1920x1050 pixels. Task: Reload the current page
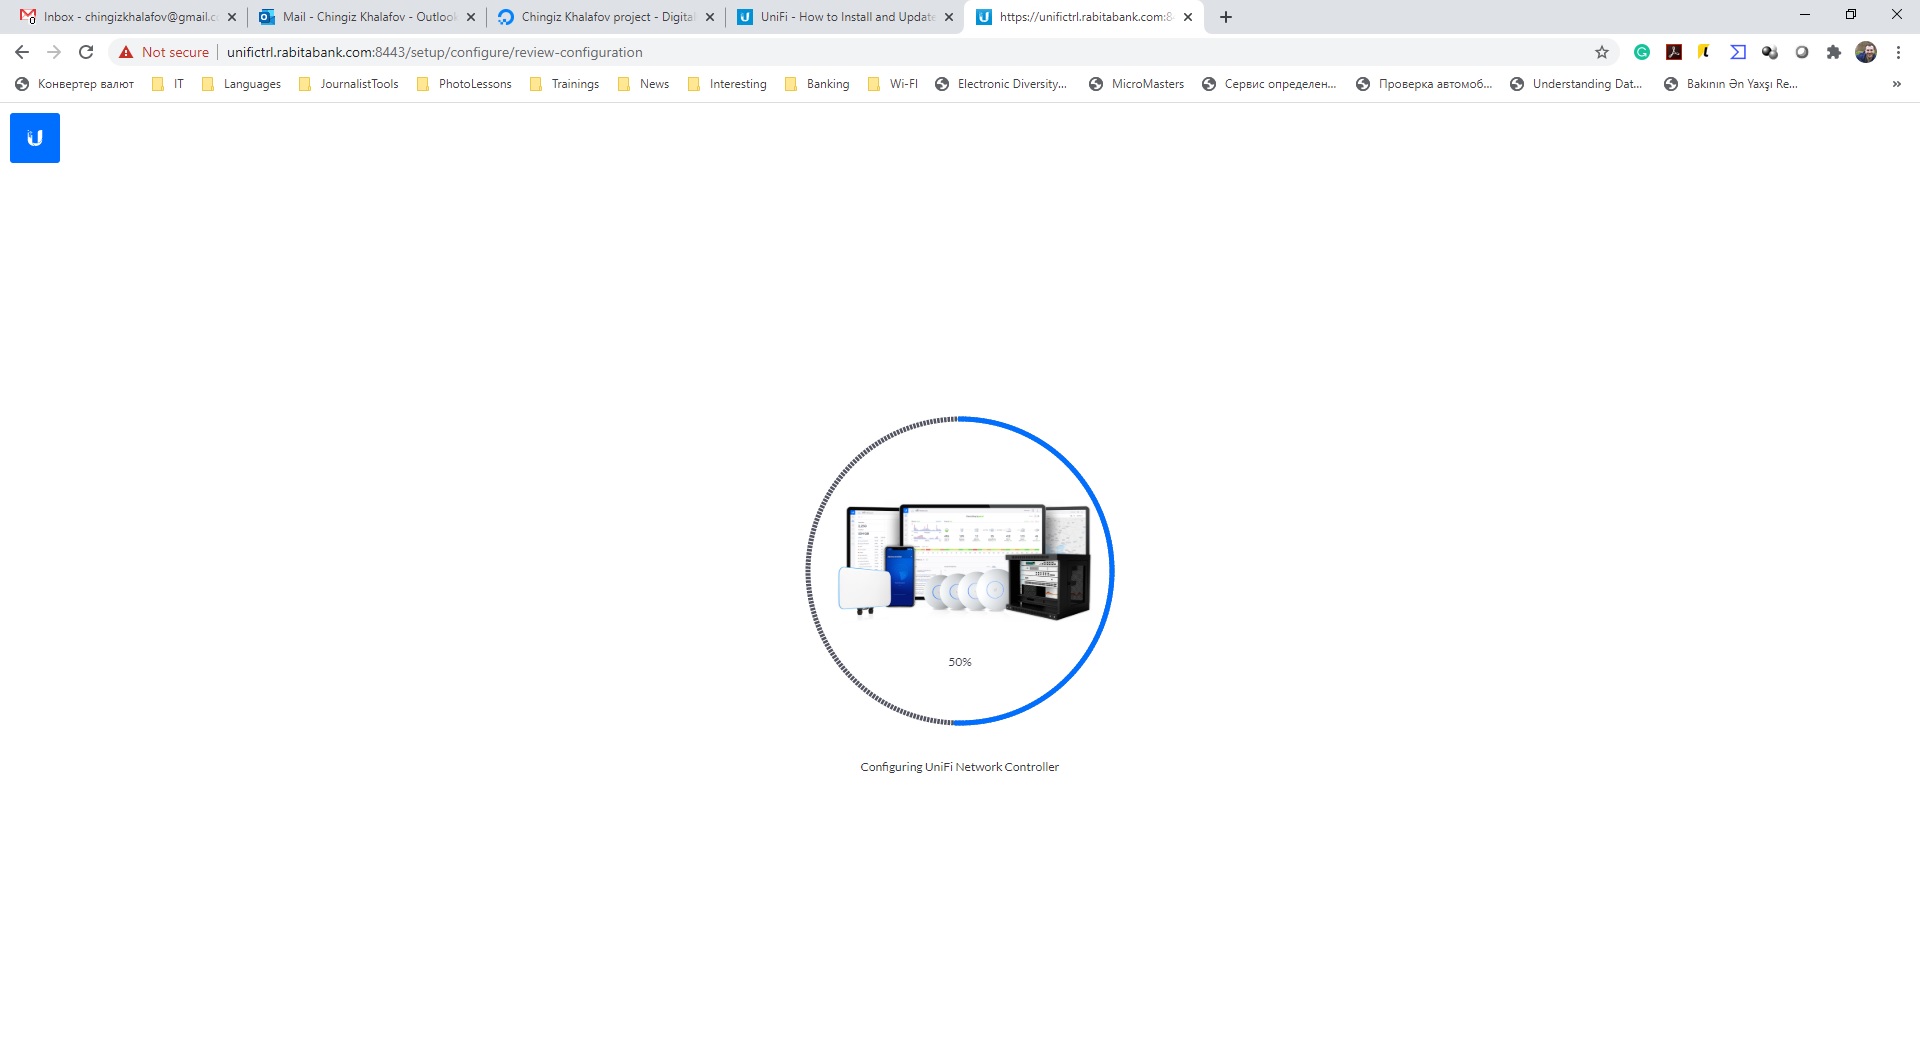tap(86, 52)
